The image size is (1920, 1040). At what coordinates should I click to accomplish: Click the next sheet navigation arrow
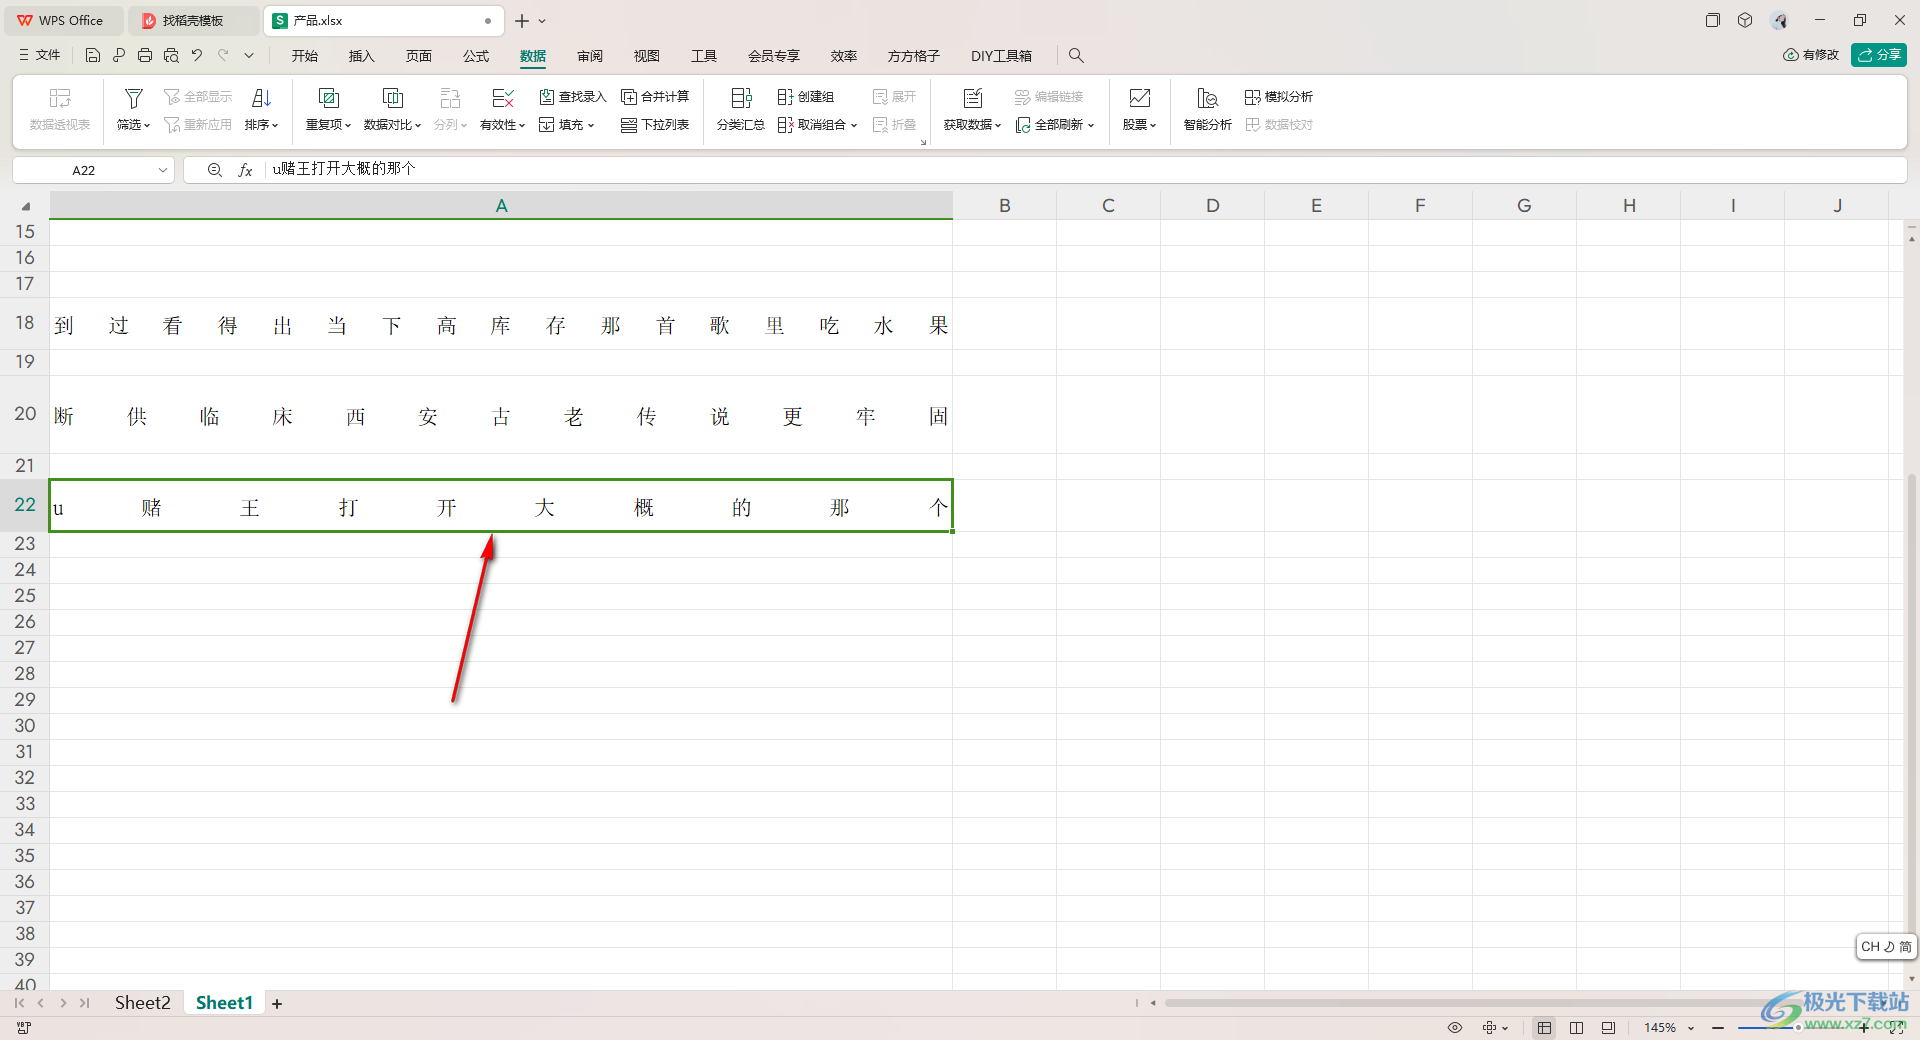[63, 1003]
